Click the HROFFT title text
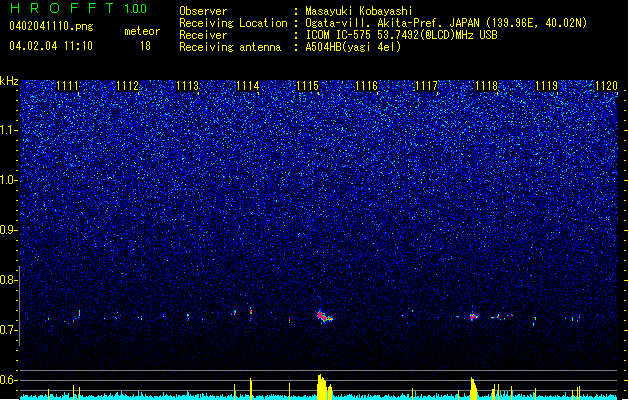 point(62,8)
